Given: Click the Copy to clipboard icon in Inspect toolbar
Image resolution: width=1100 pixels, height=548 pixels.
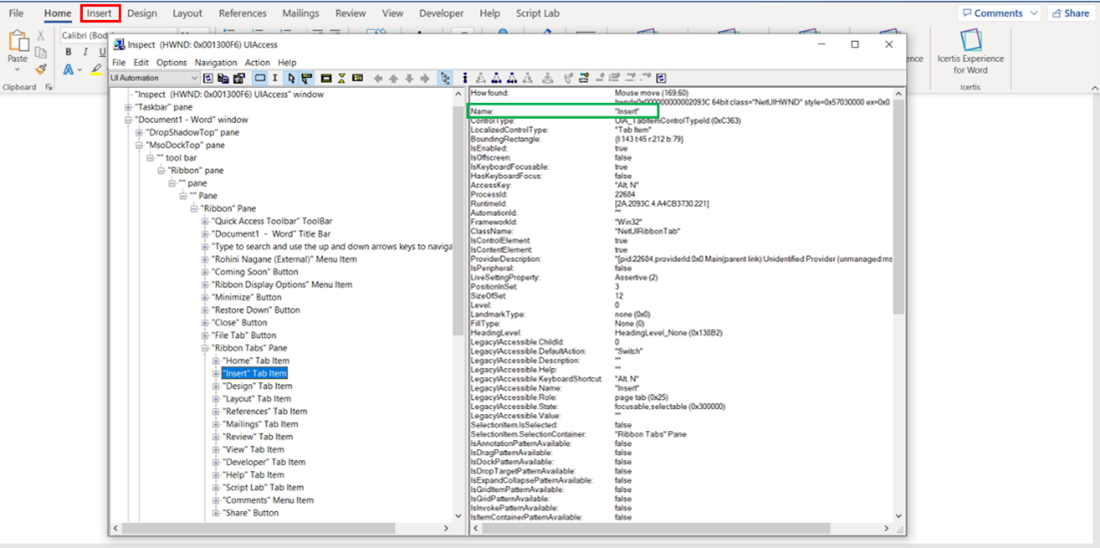Looking at the screenshot, I should coord(223,78).
